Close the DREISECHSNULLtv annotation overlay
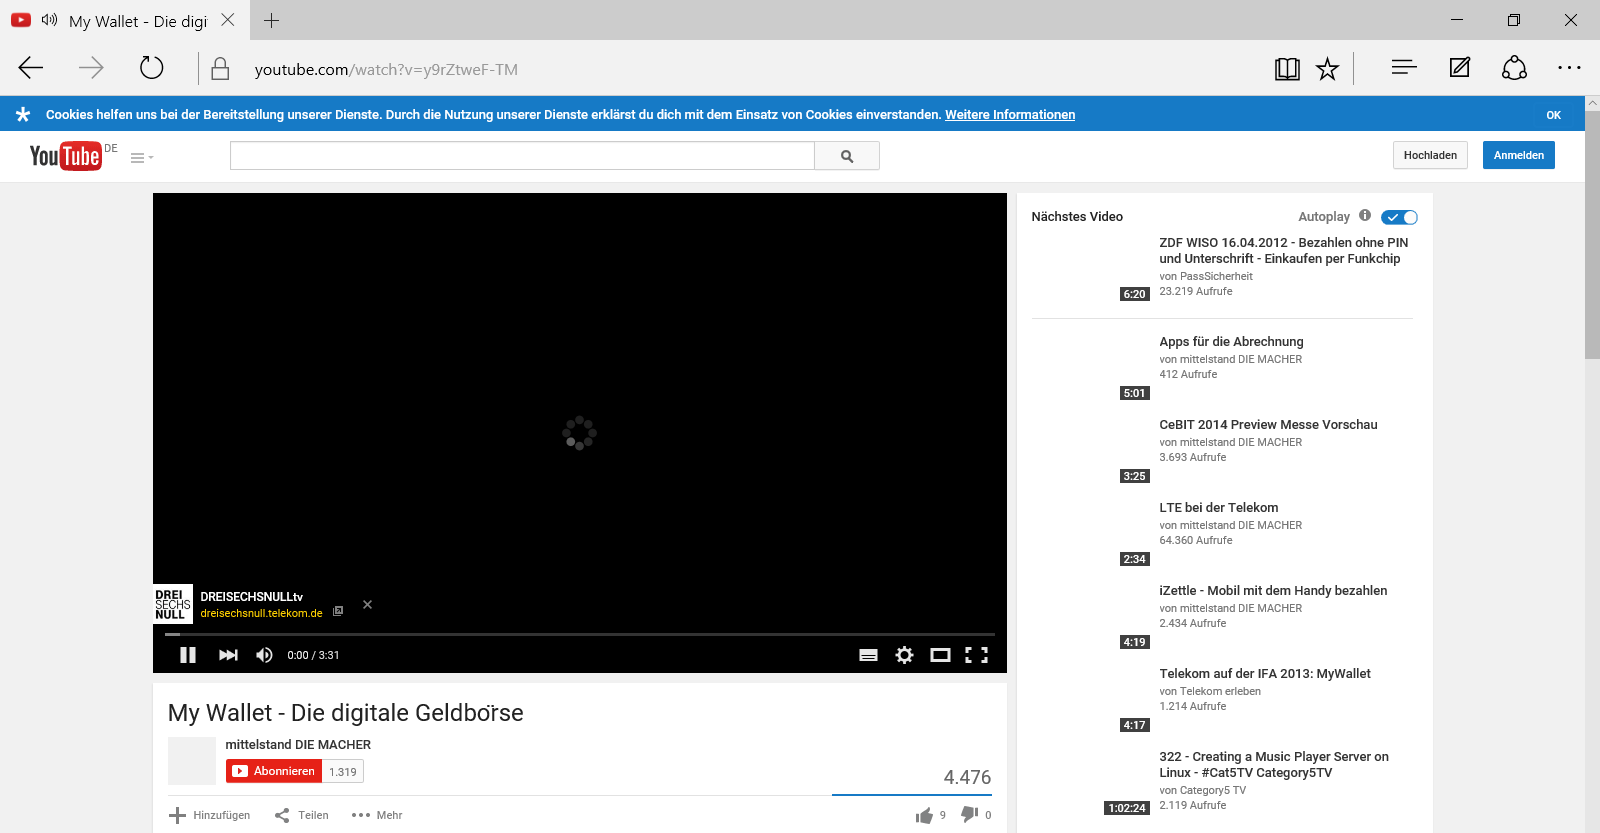1600x833 pixels. click(367, 604)
